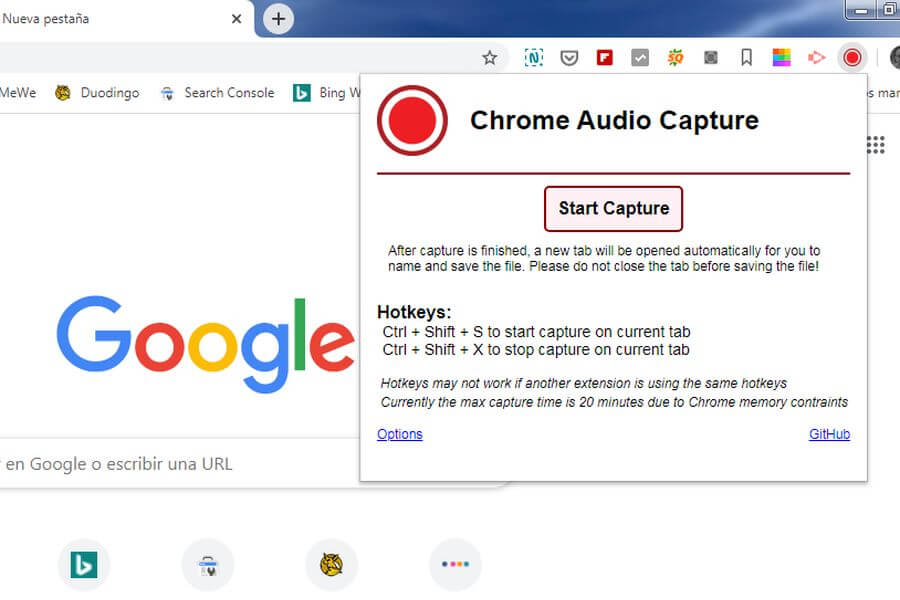Screen dimensions: 900x600
Task: Click the gray chart extension icon
Action: (640, 57)
